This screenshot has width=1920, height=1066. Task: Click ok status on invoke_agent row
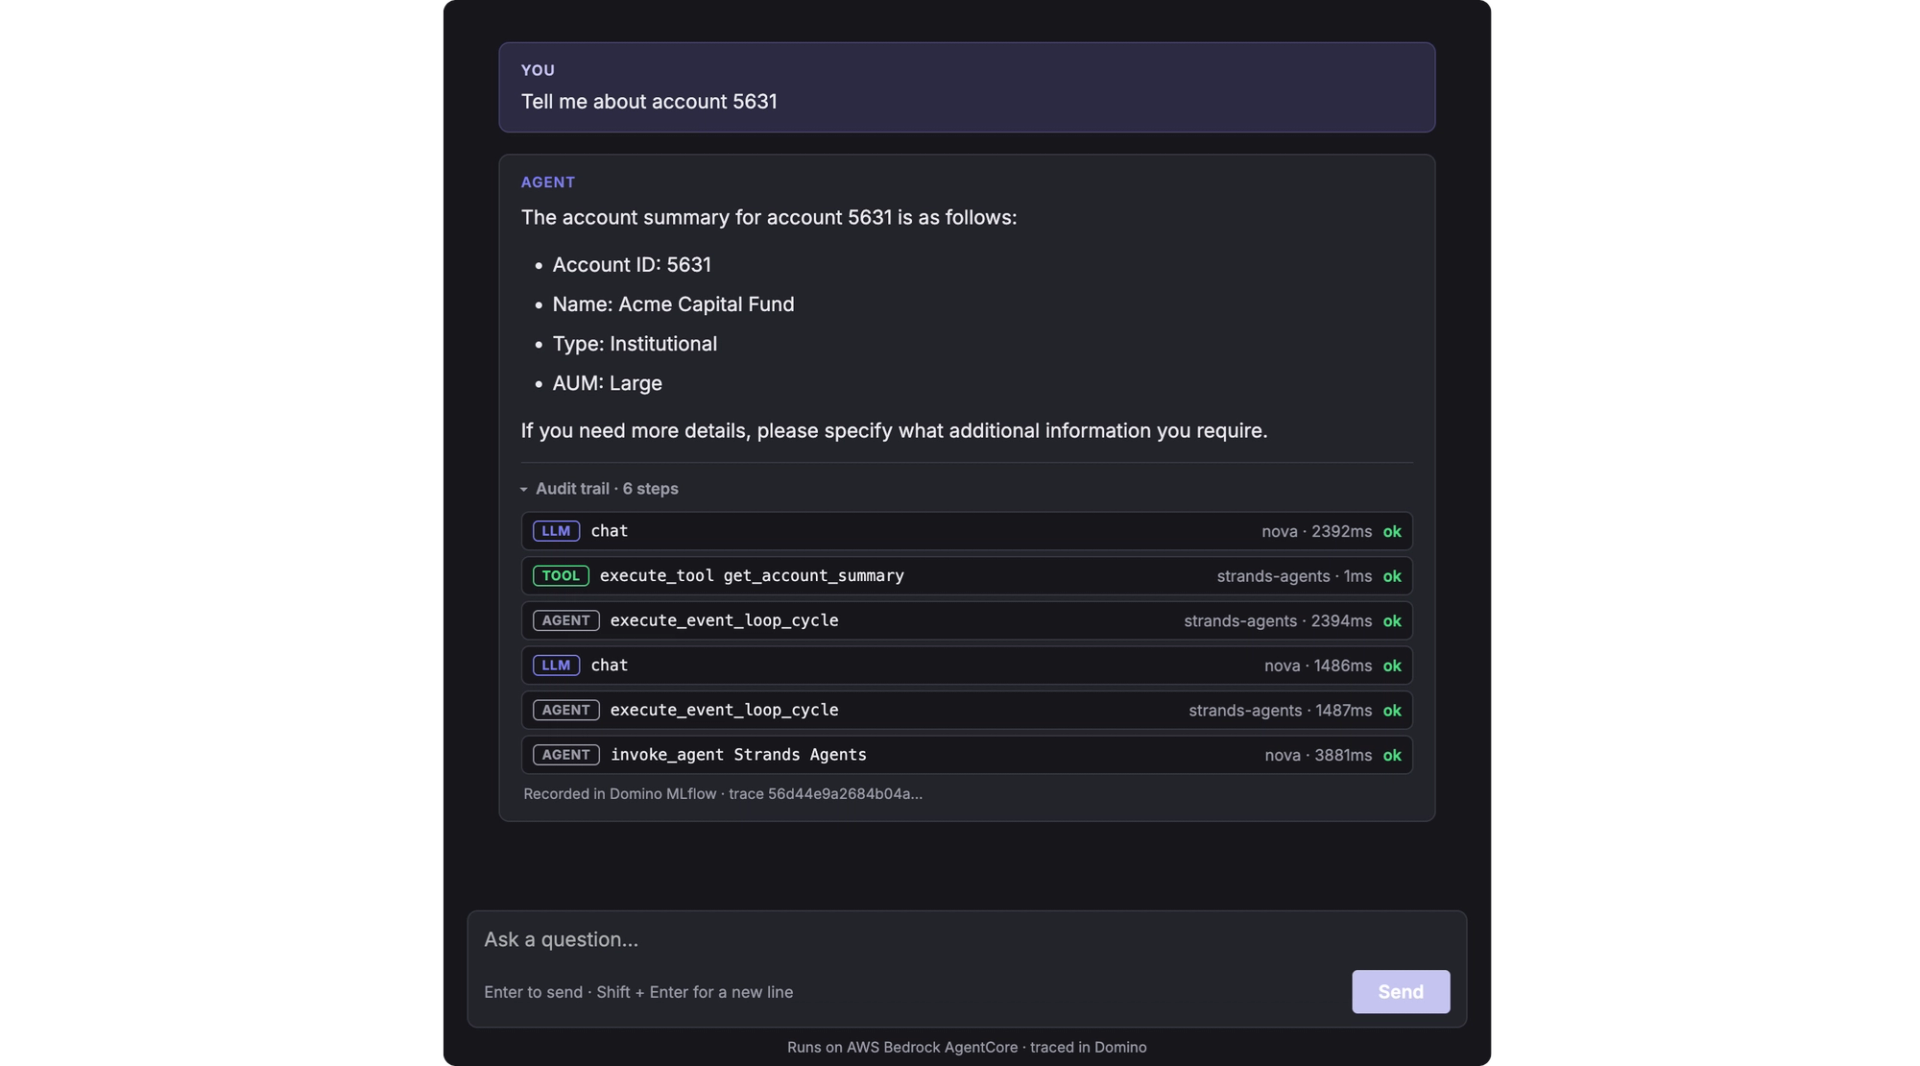point(1392,755)
